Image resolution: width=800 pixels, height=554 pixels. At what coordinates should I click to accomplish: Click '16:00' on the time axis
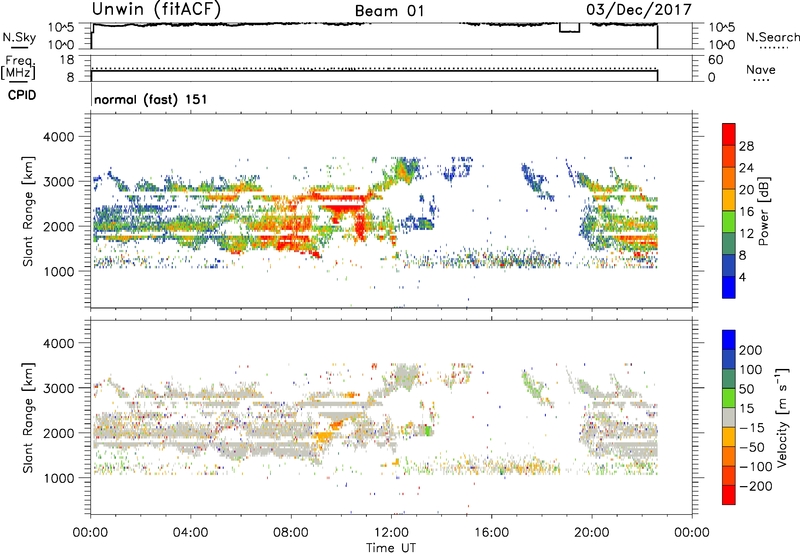(x=492, y=533)
